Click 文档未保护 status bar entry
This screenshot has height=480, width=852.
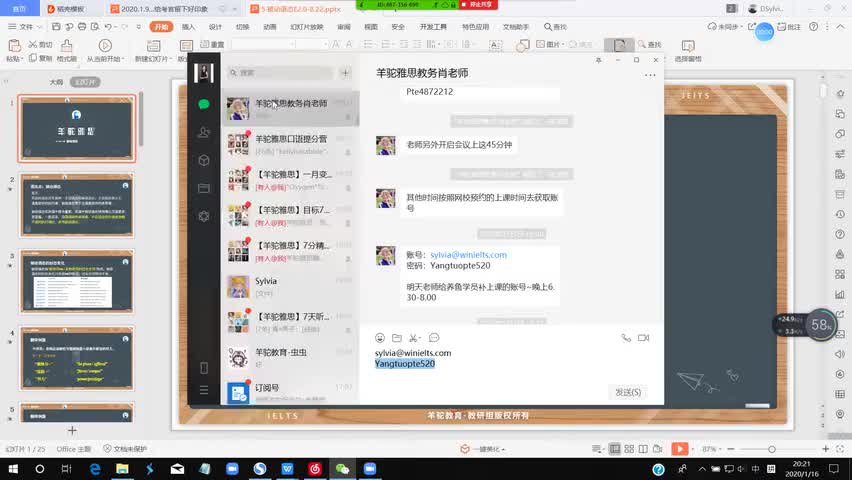125,449
